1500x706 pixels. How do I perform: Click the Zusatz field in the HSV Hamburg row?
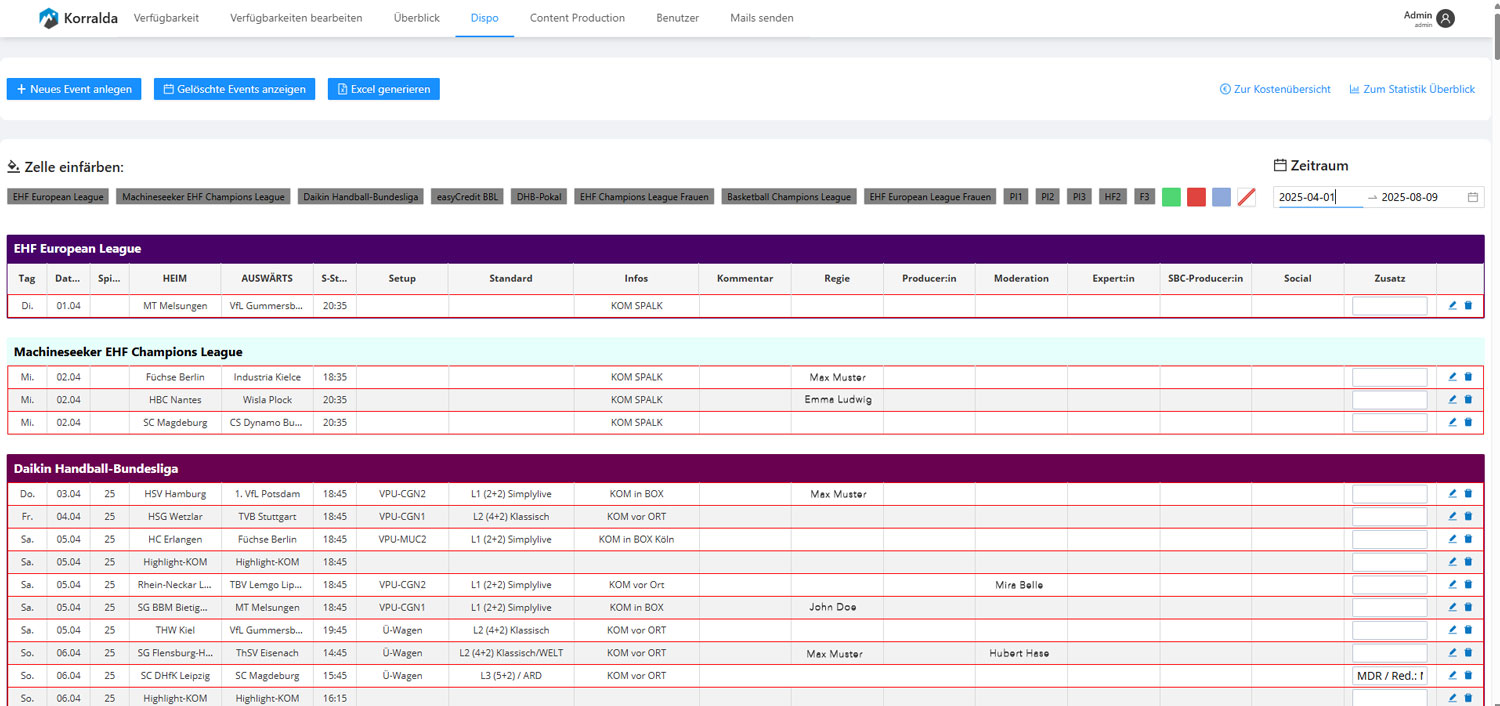1390,494
